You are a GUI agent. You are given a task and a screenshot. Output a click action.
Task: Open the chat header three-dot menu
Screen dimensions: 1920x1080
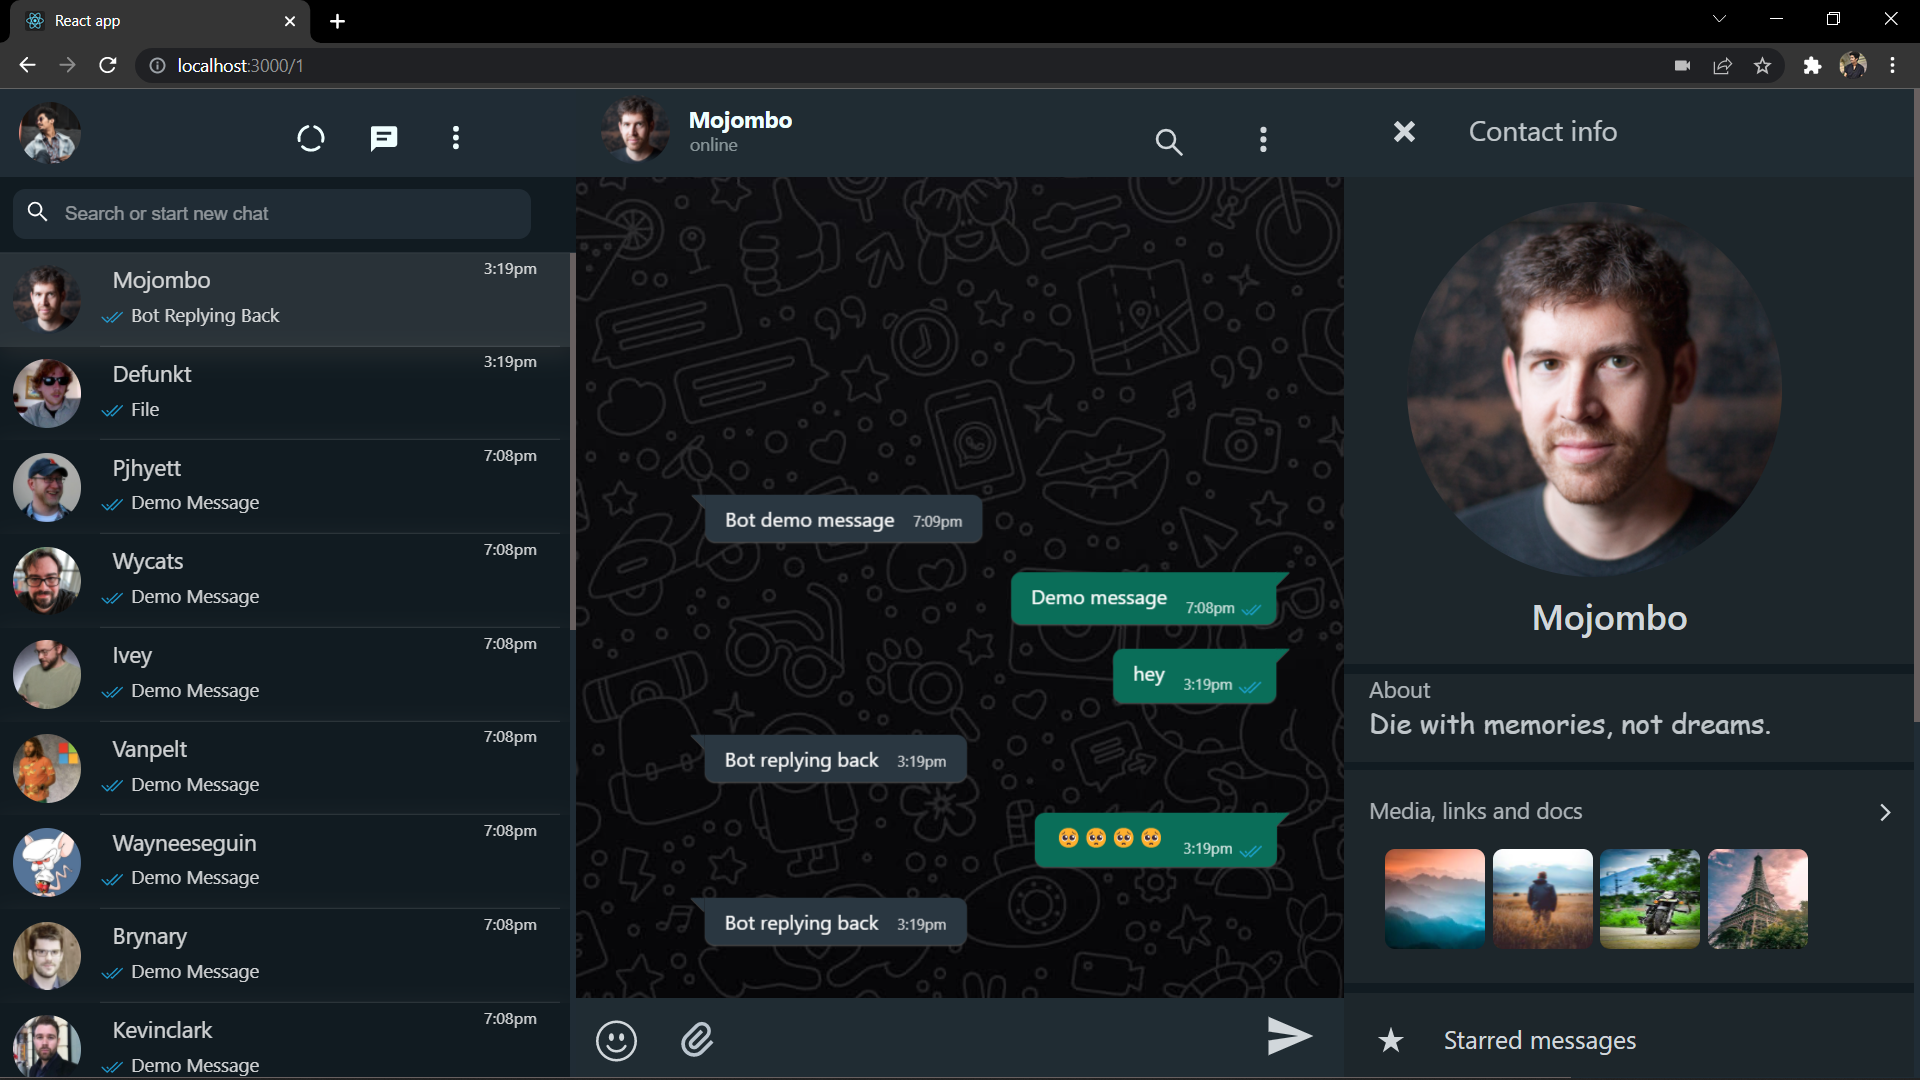point(1263,140)
